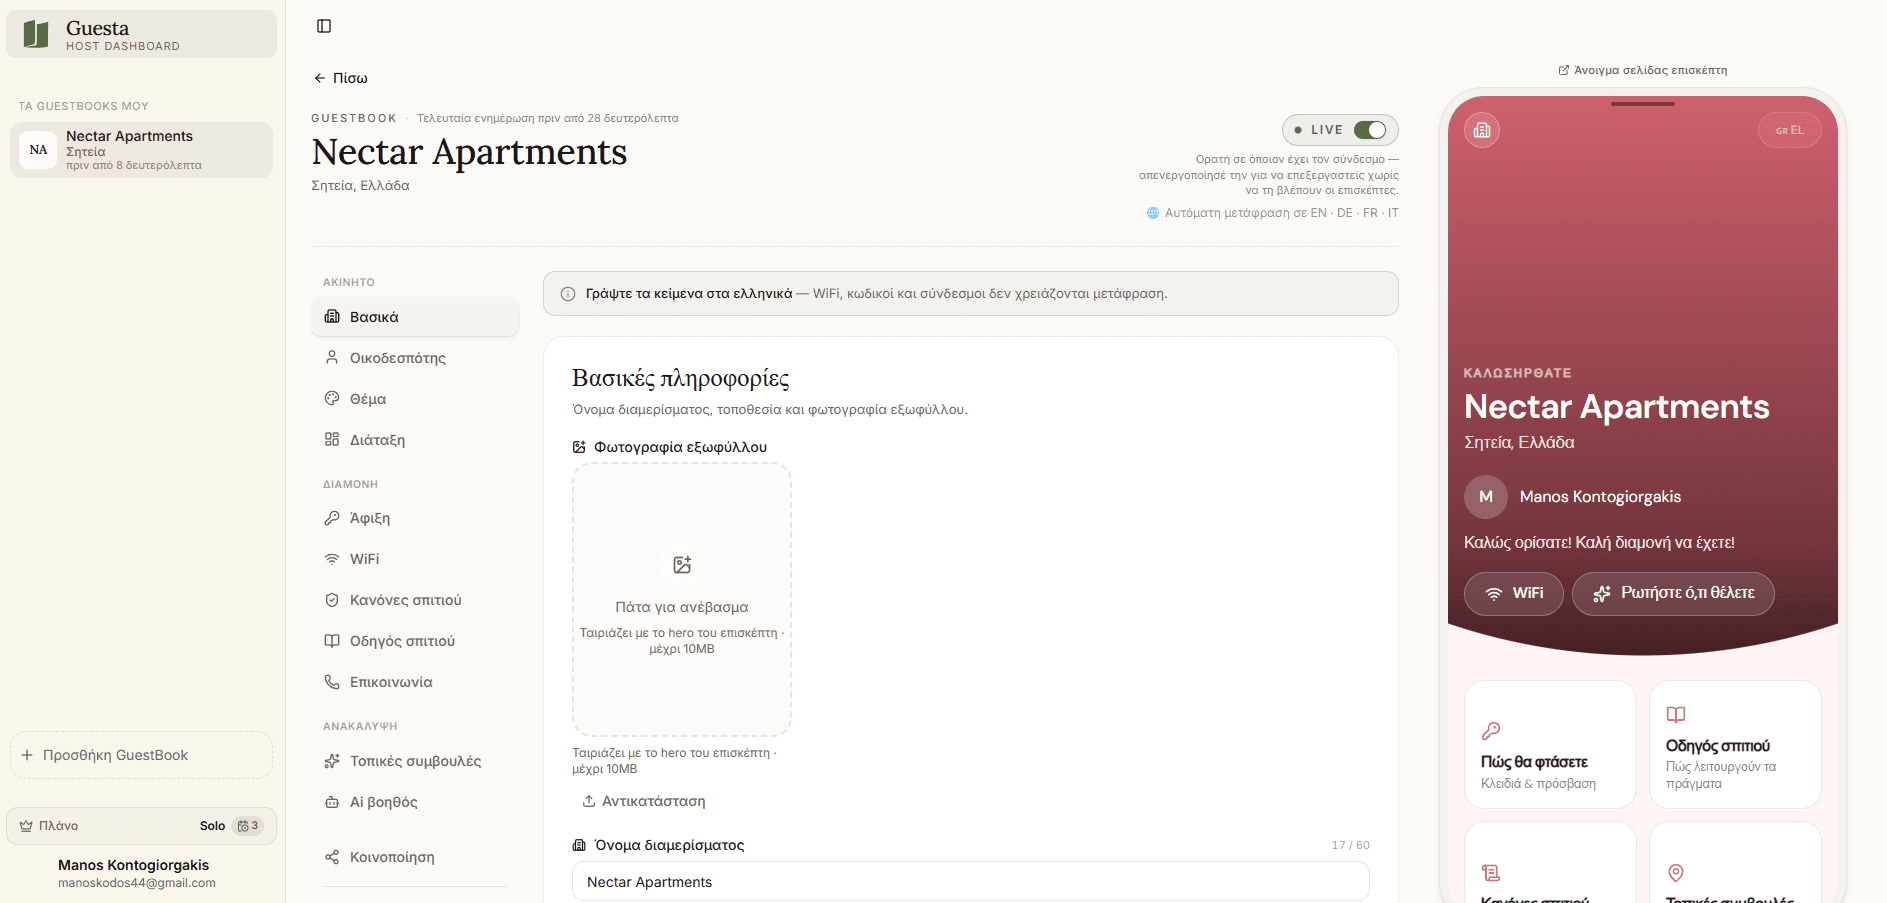Select Nectar Apartments guestbook in sidebar
Viewport: 1887px width, 903px height.
click(x=141, y=150)
